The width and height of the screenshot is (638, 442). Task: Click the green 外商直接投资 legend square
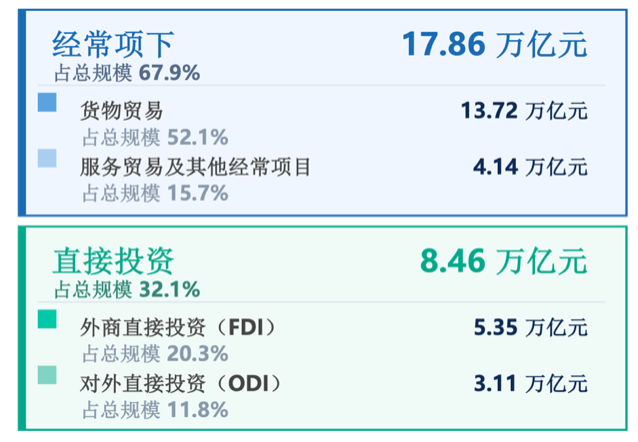point(47,320)
